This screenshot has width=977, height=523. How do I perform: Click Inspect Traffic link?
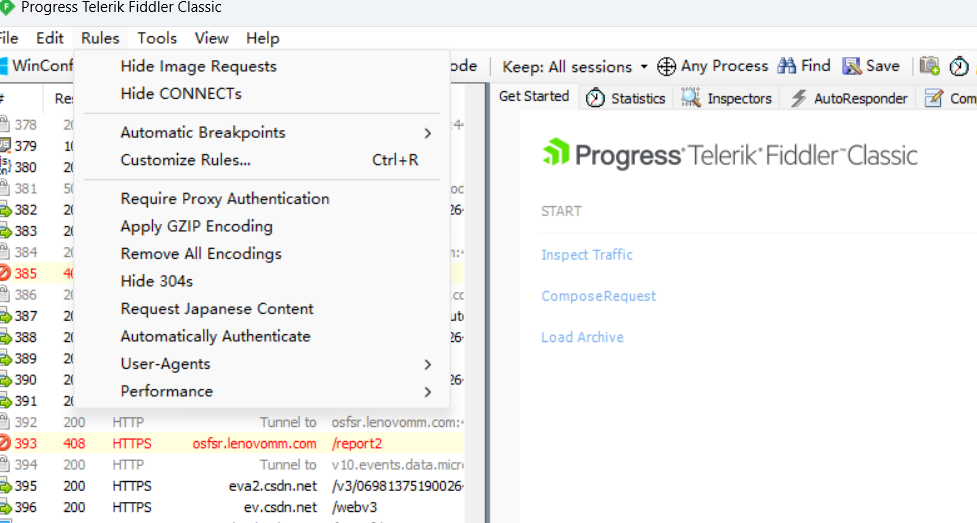point(587,254)
